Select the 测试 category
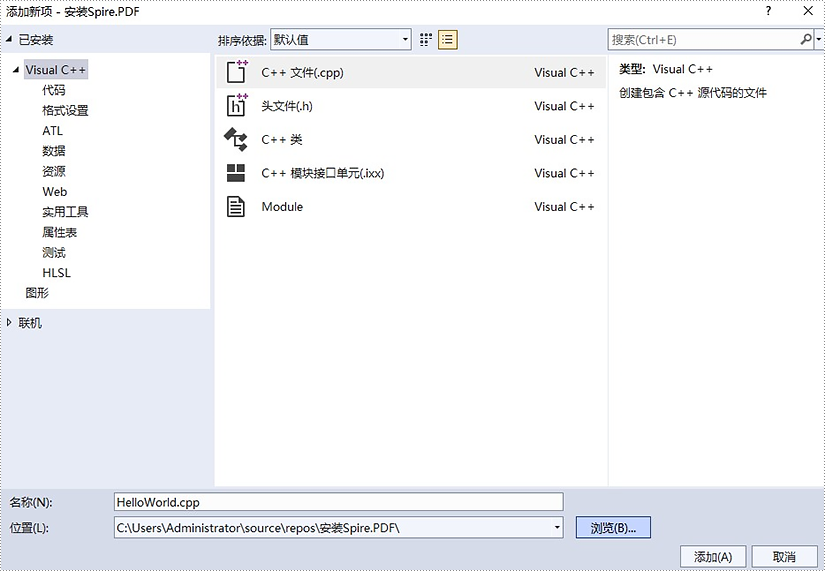The height and width of the screenshot is (571, 825). pyautogui.click(x=54, y=253)
